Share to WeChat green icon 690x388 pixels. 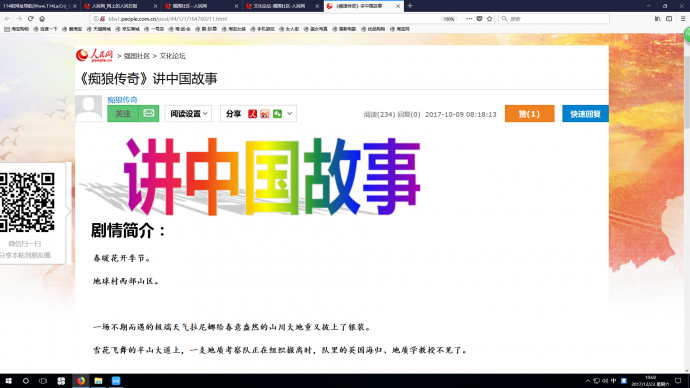point(277,114)
